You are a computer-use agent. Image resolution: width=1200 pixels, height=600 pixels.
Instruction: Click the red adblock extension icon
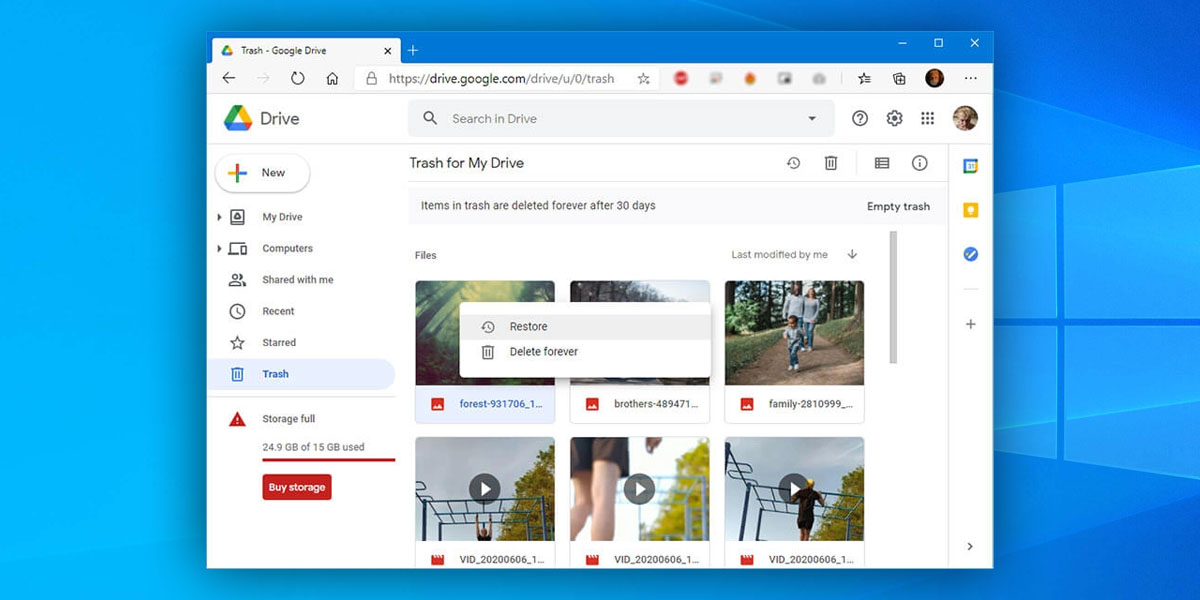[681, 78]
